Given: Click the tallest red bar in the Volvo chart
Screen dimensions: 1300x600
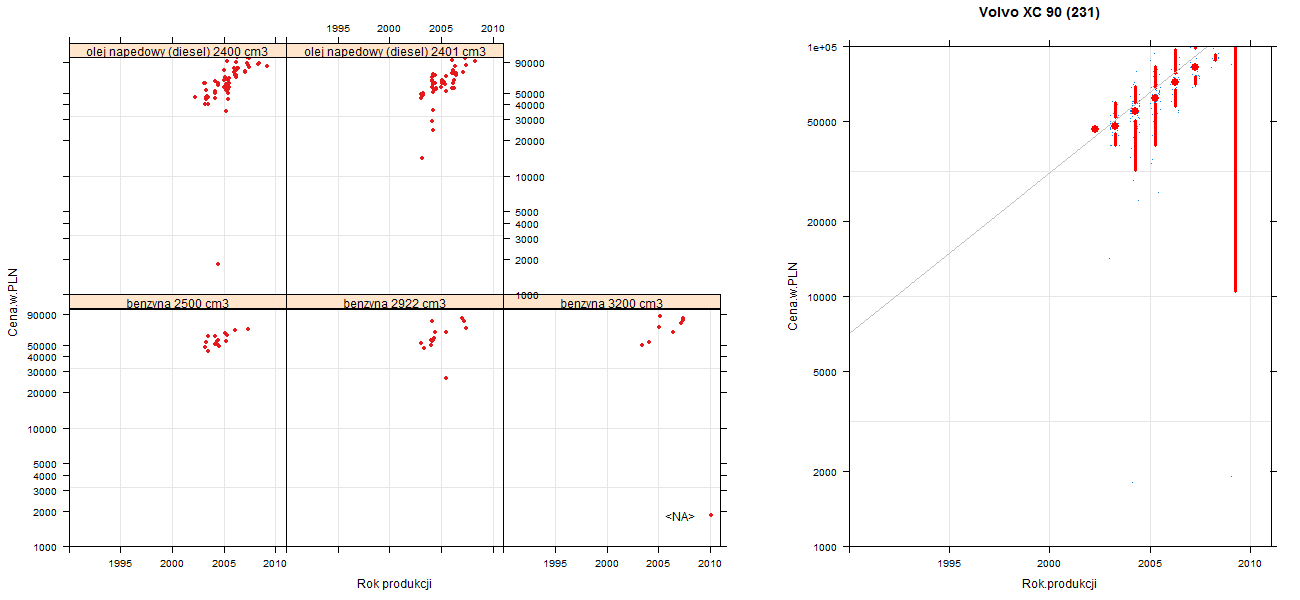Looking at the screenshot, I should [x=1236, y=169].
